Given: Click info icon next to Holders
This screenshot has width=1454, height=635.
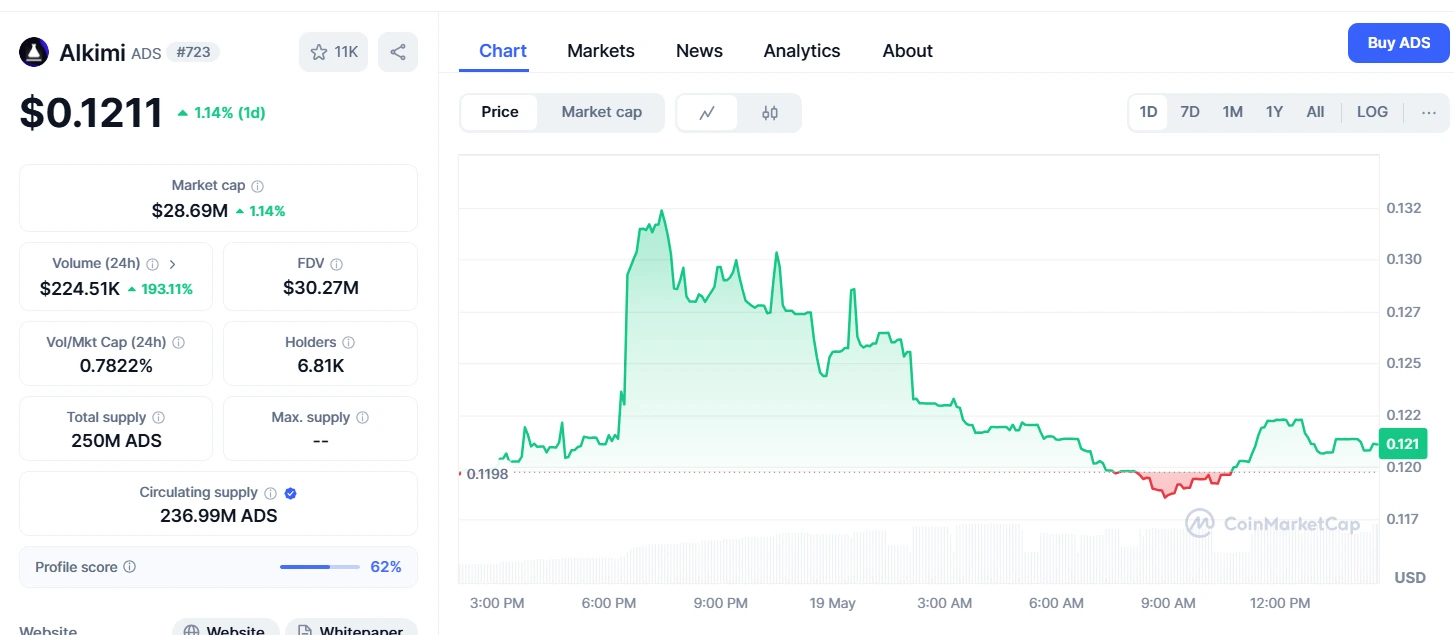Looking at the screenshot, I should [347, 342].
